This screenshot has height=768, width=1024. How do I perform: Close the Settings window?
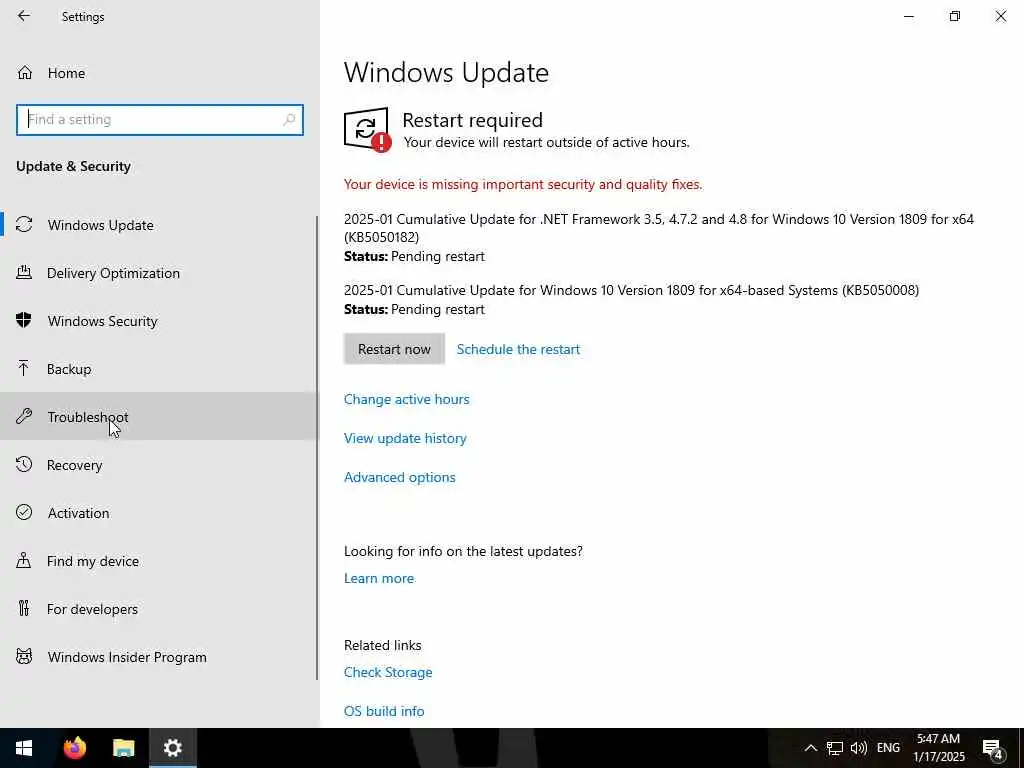click(1000, 16)
